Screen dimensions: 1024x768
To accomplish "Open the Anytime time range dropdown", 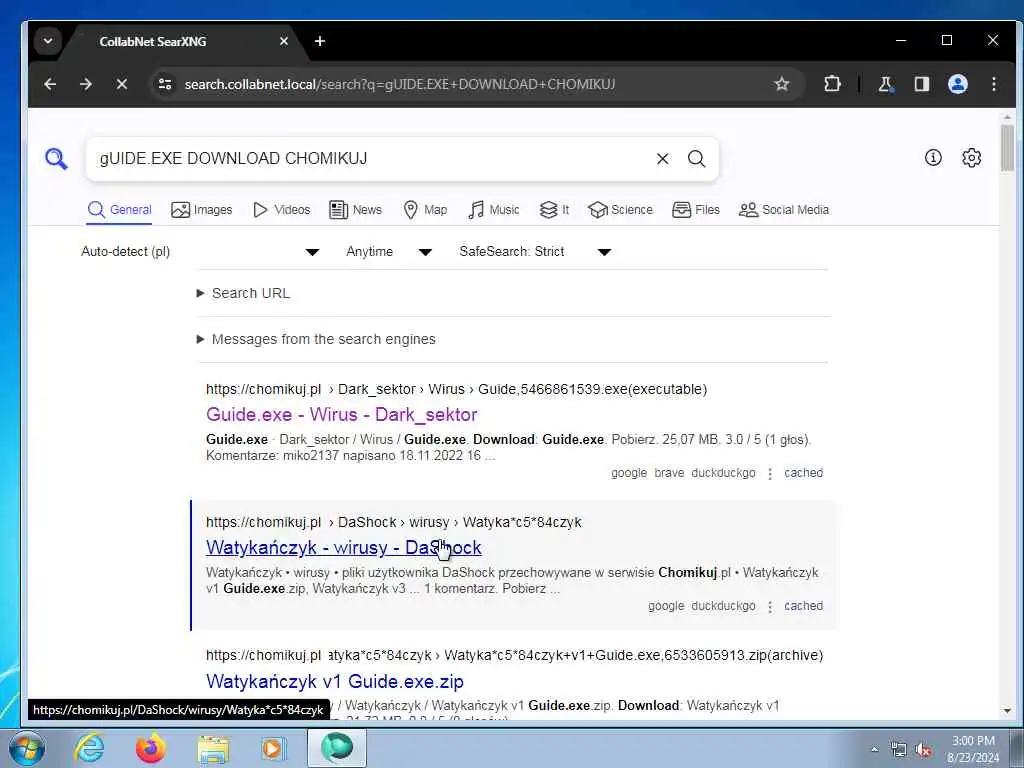I will [x=389, y=251].
